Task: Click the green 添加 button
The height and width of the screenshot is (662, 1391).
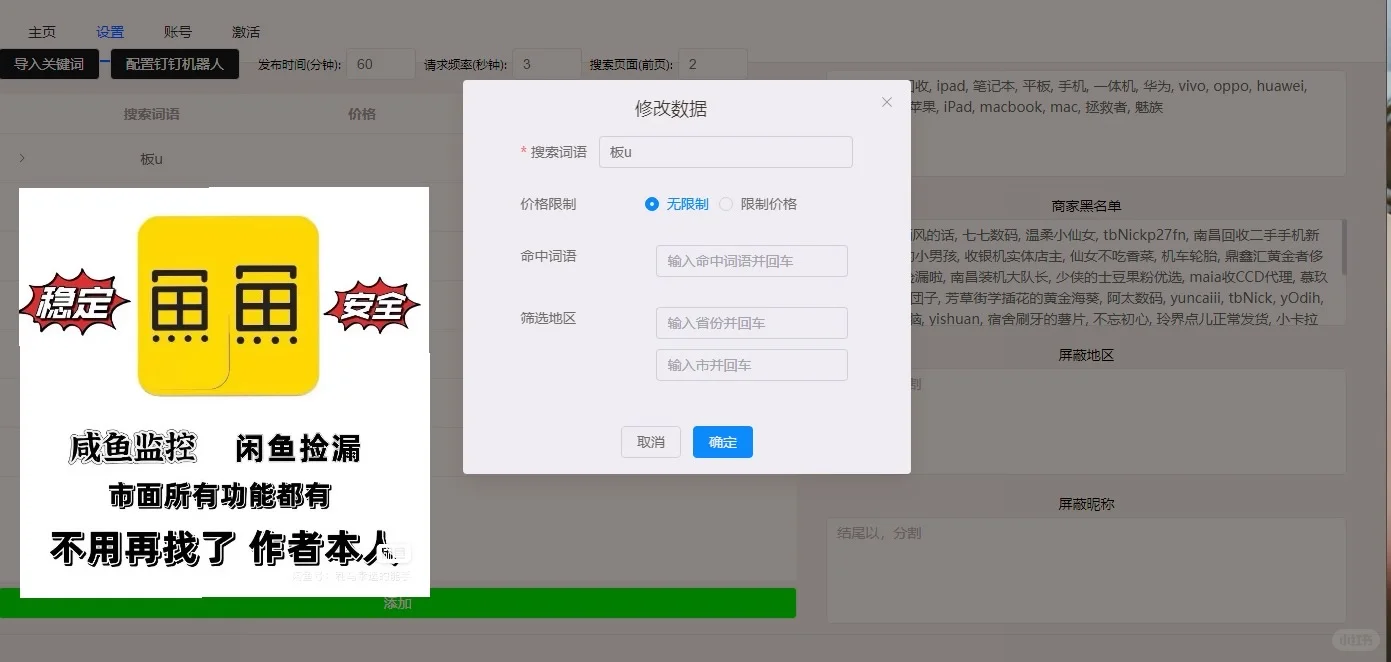Action: point(398,602)
